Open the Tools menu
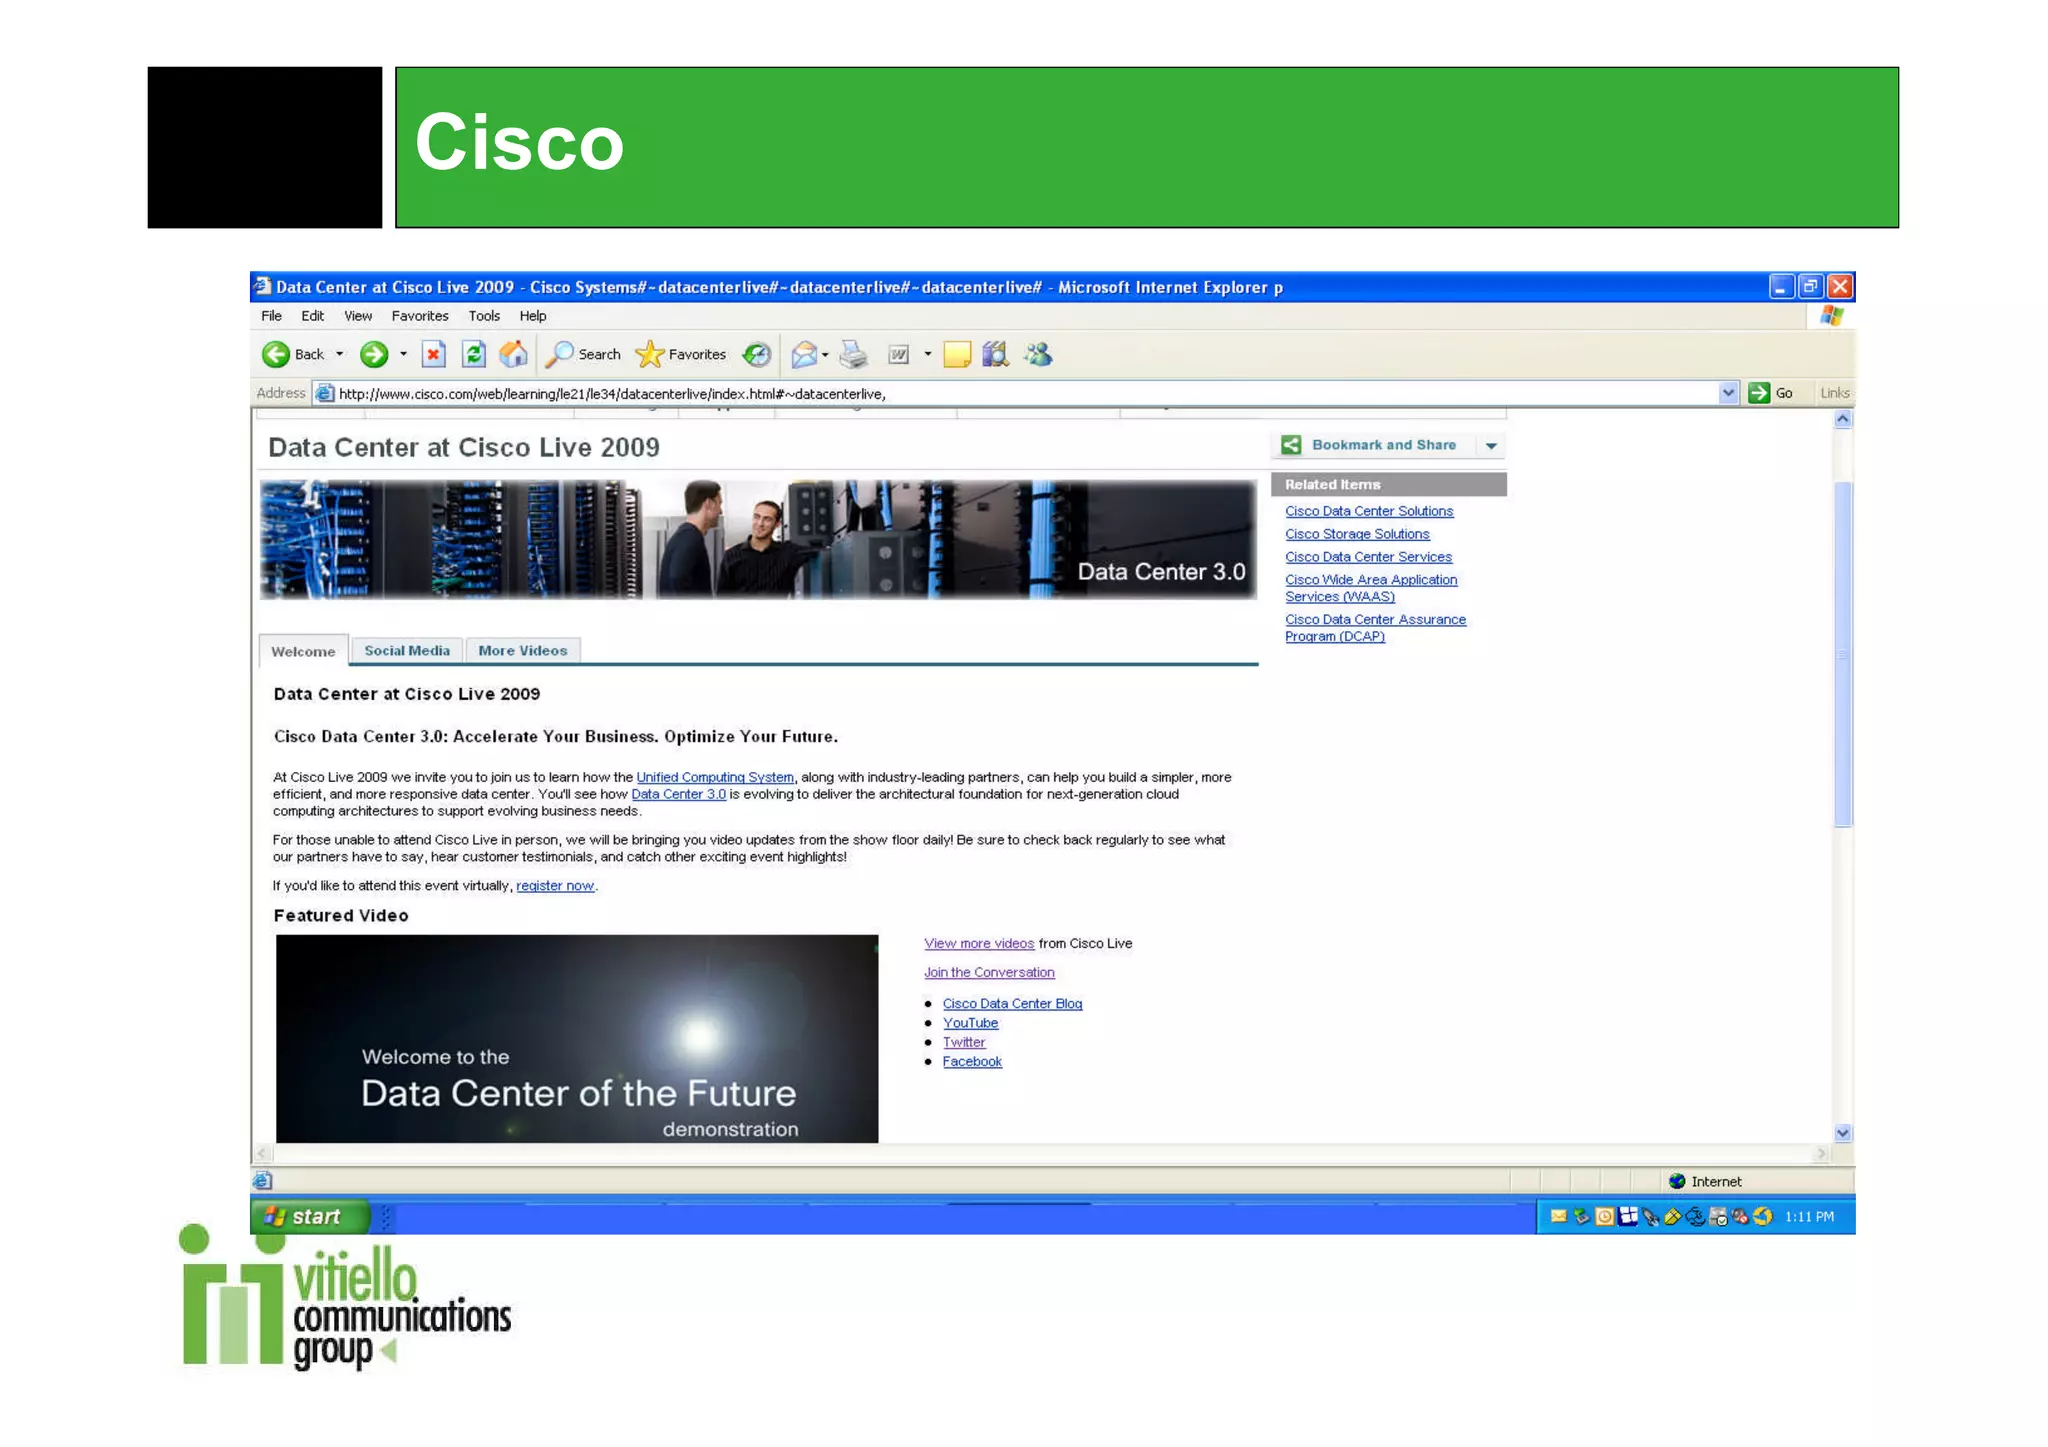 point(484,316)
